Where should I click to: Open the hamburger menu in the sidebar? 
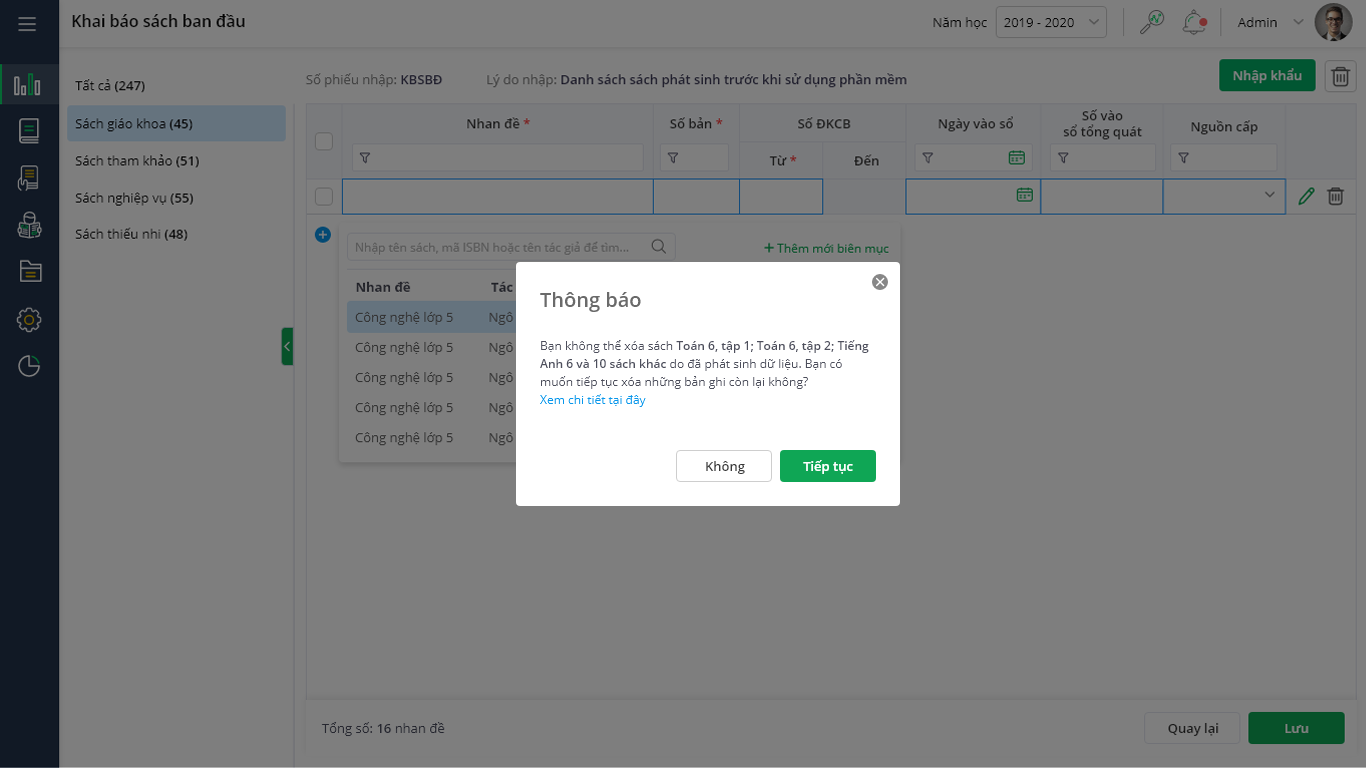tap(27, 23)
